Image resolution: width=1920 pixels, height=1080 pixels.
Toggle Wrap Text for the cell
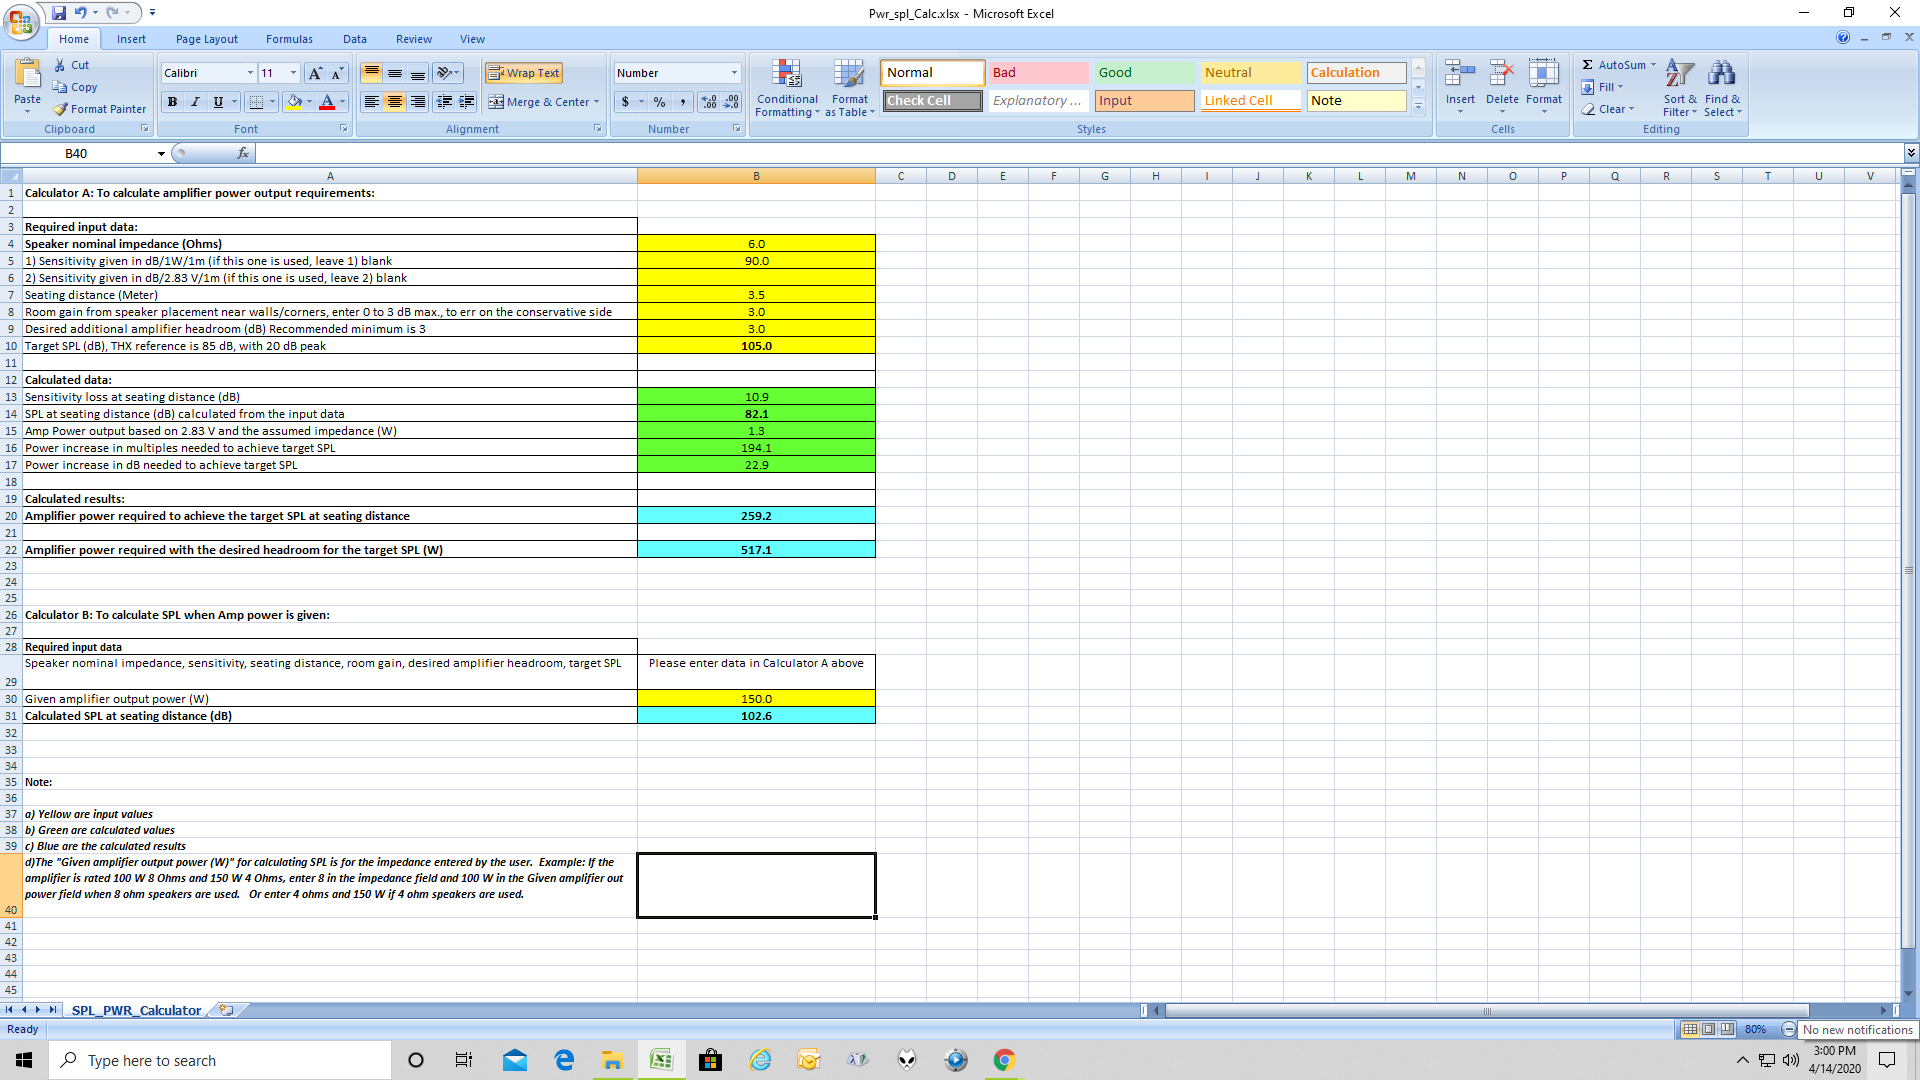click(524, 73)
